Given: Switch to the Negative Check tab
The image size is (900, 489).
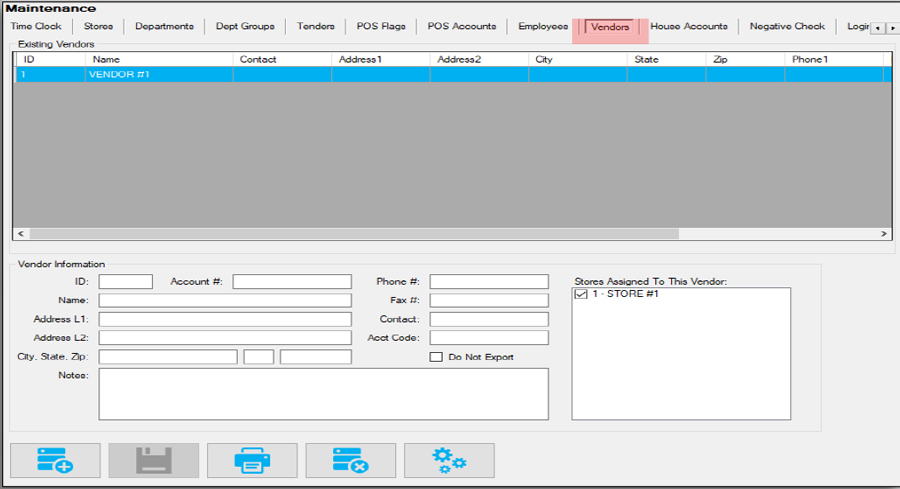Looking at the screenshot, I should [787, 26].
